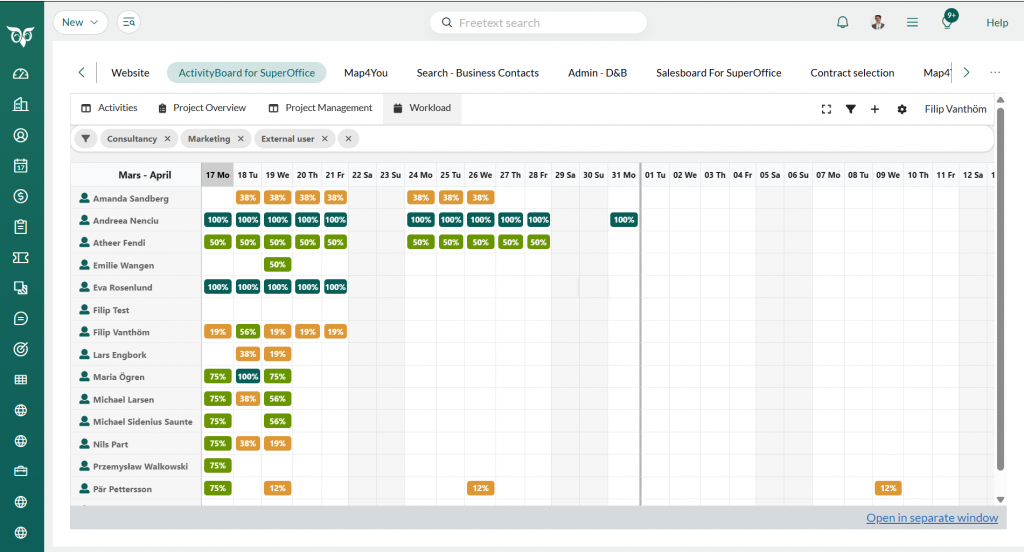Add new item with plus icon

[874, 109]
